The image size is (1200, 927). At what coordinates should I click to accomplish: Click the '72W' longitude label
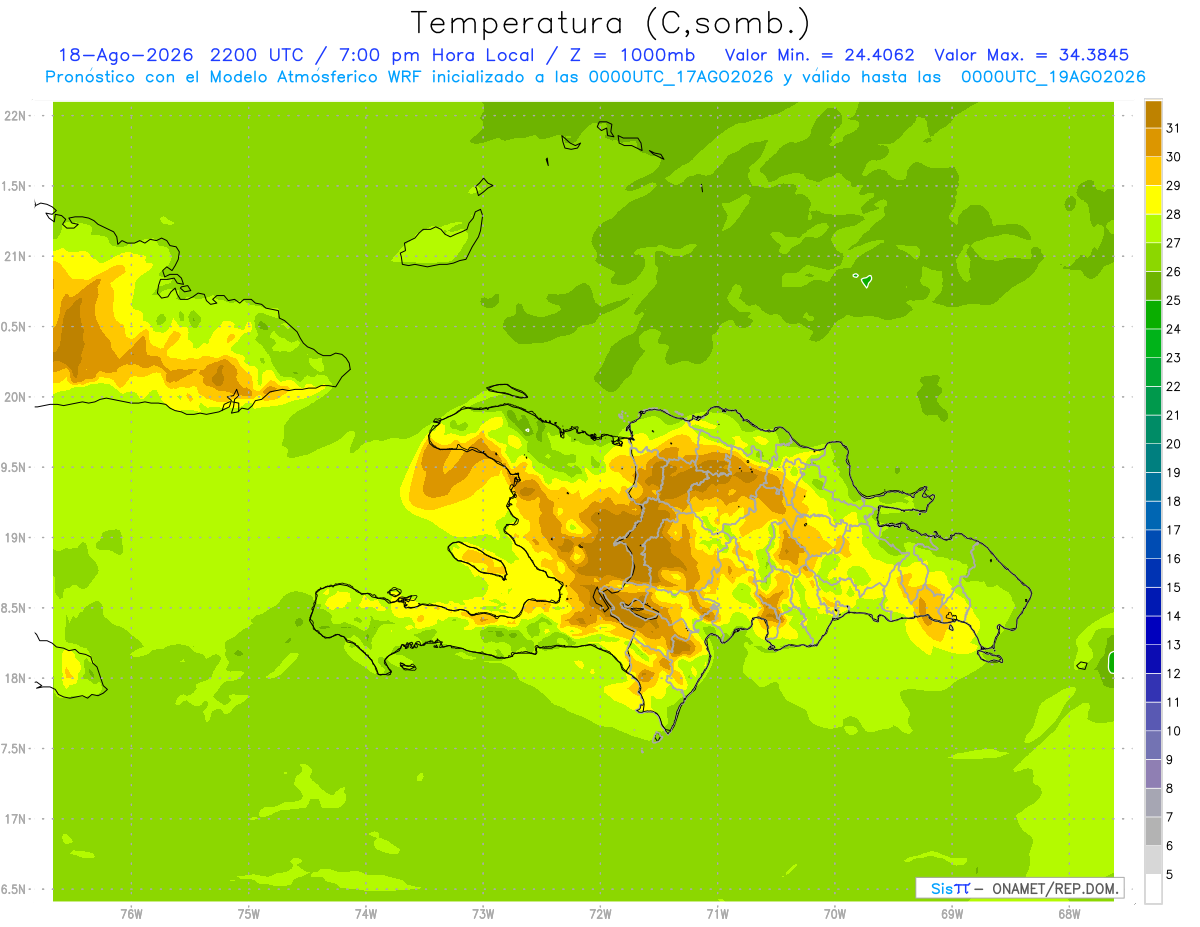600,914
